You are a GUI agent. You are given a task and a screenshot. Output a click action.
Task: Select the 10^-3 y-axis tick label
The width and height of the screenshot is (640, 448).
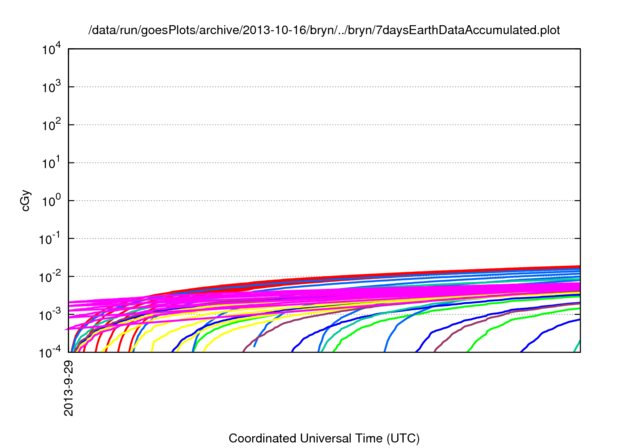(50, 315)
